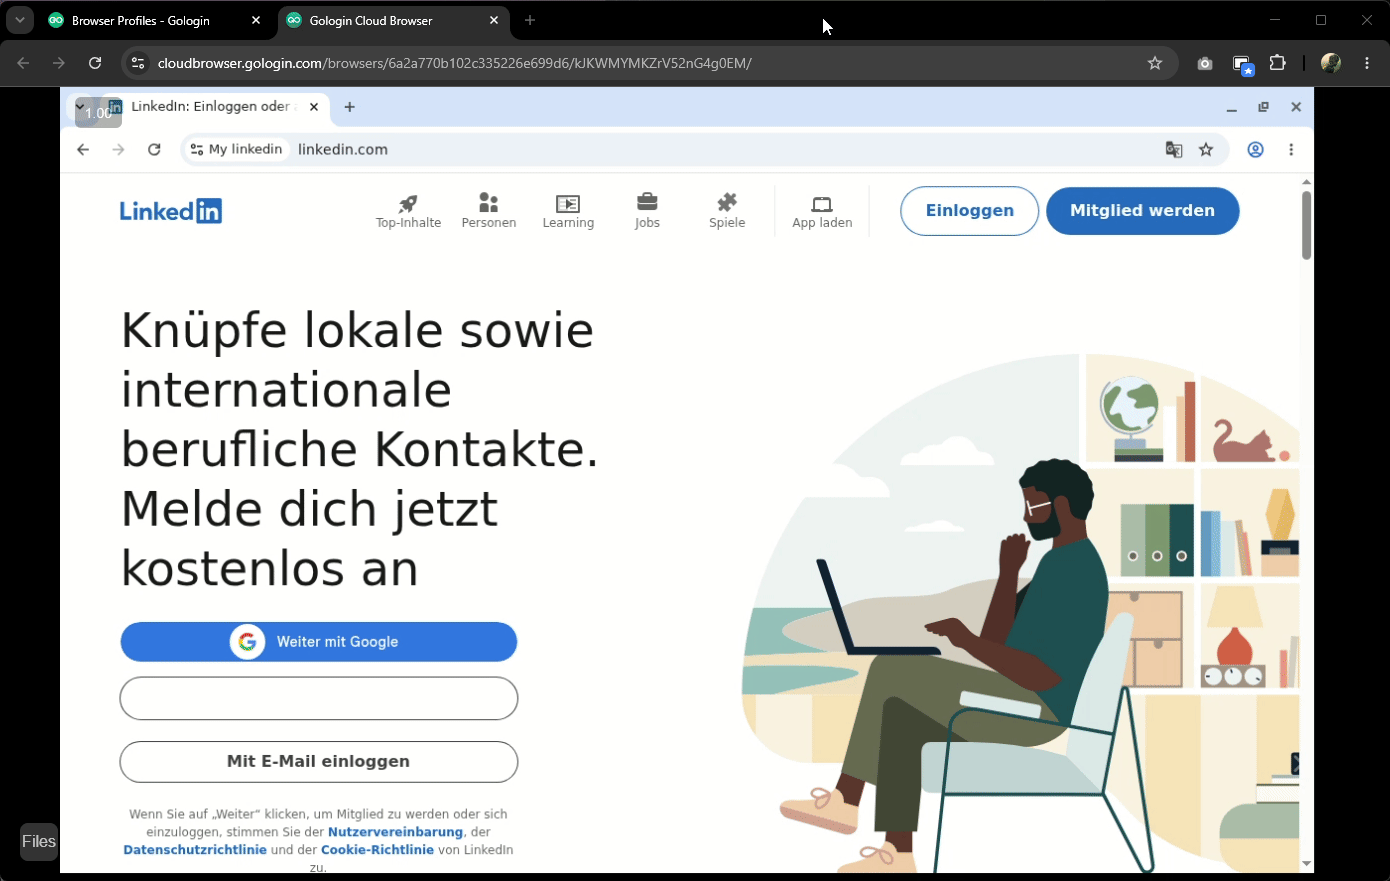The height and width of the screenshot is (881, 1390).
Task: Expand the inner browser tab list chevron
Action: tap(80, 106)
